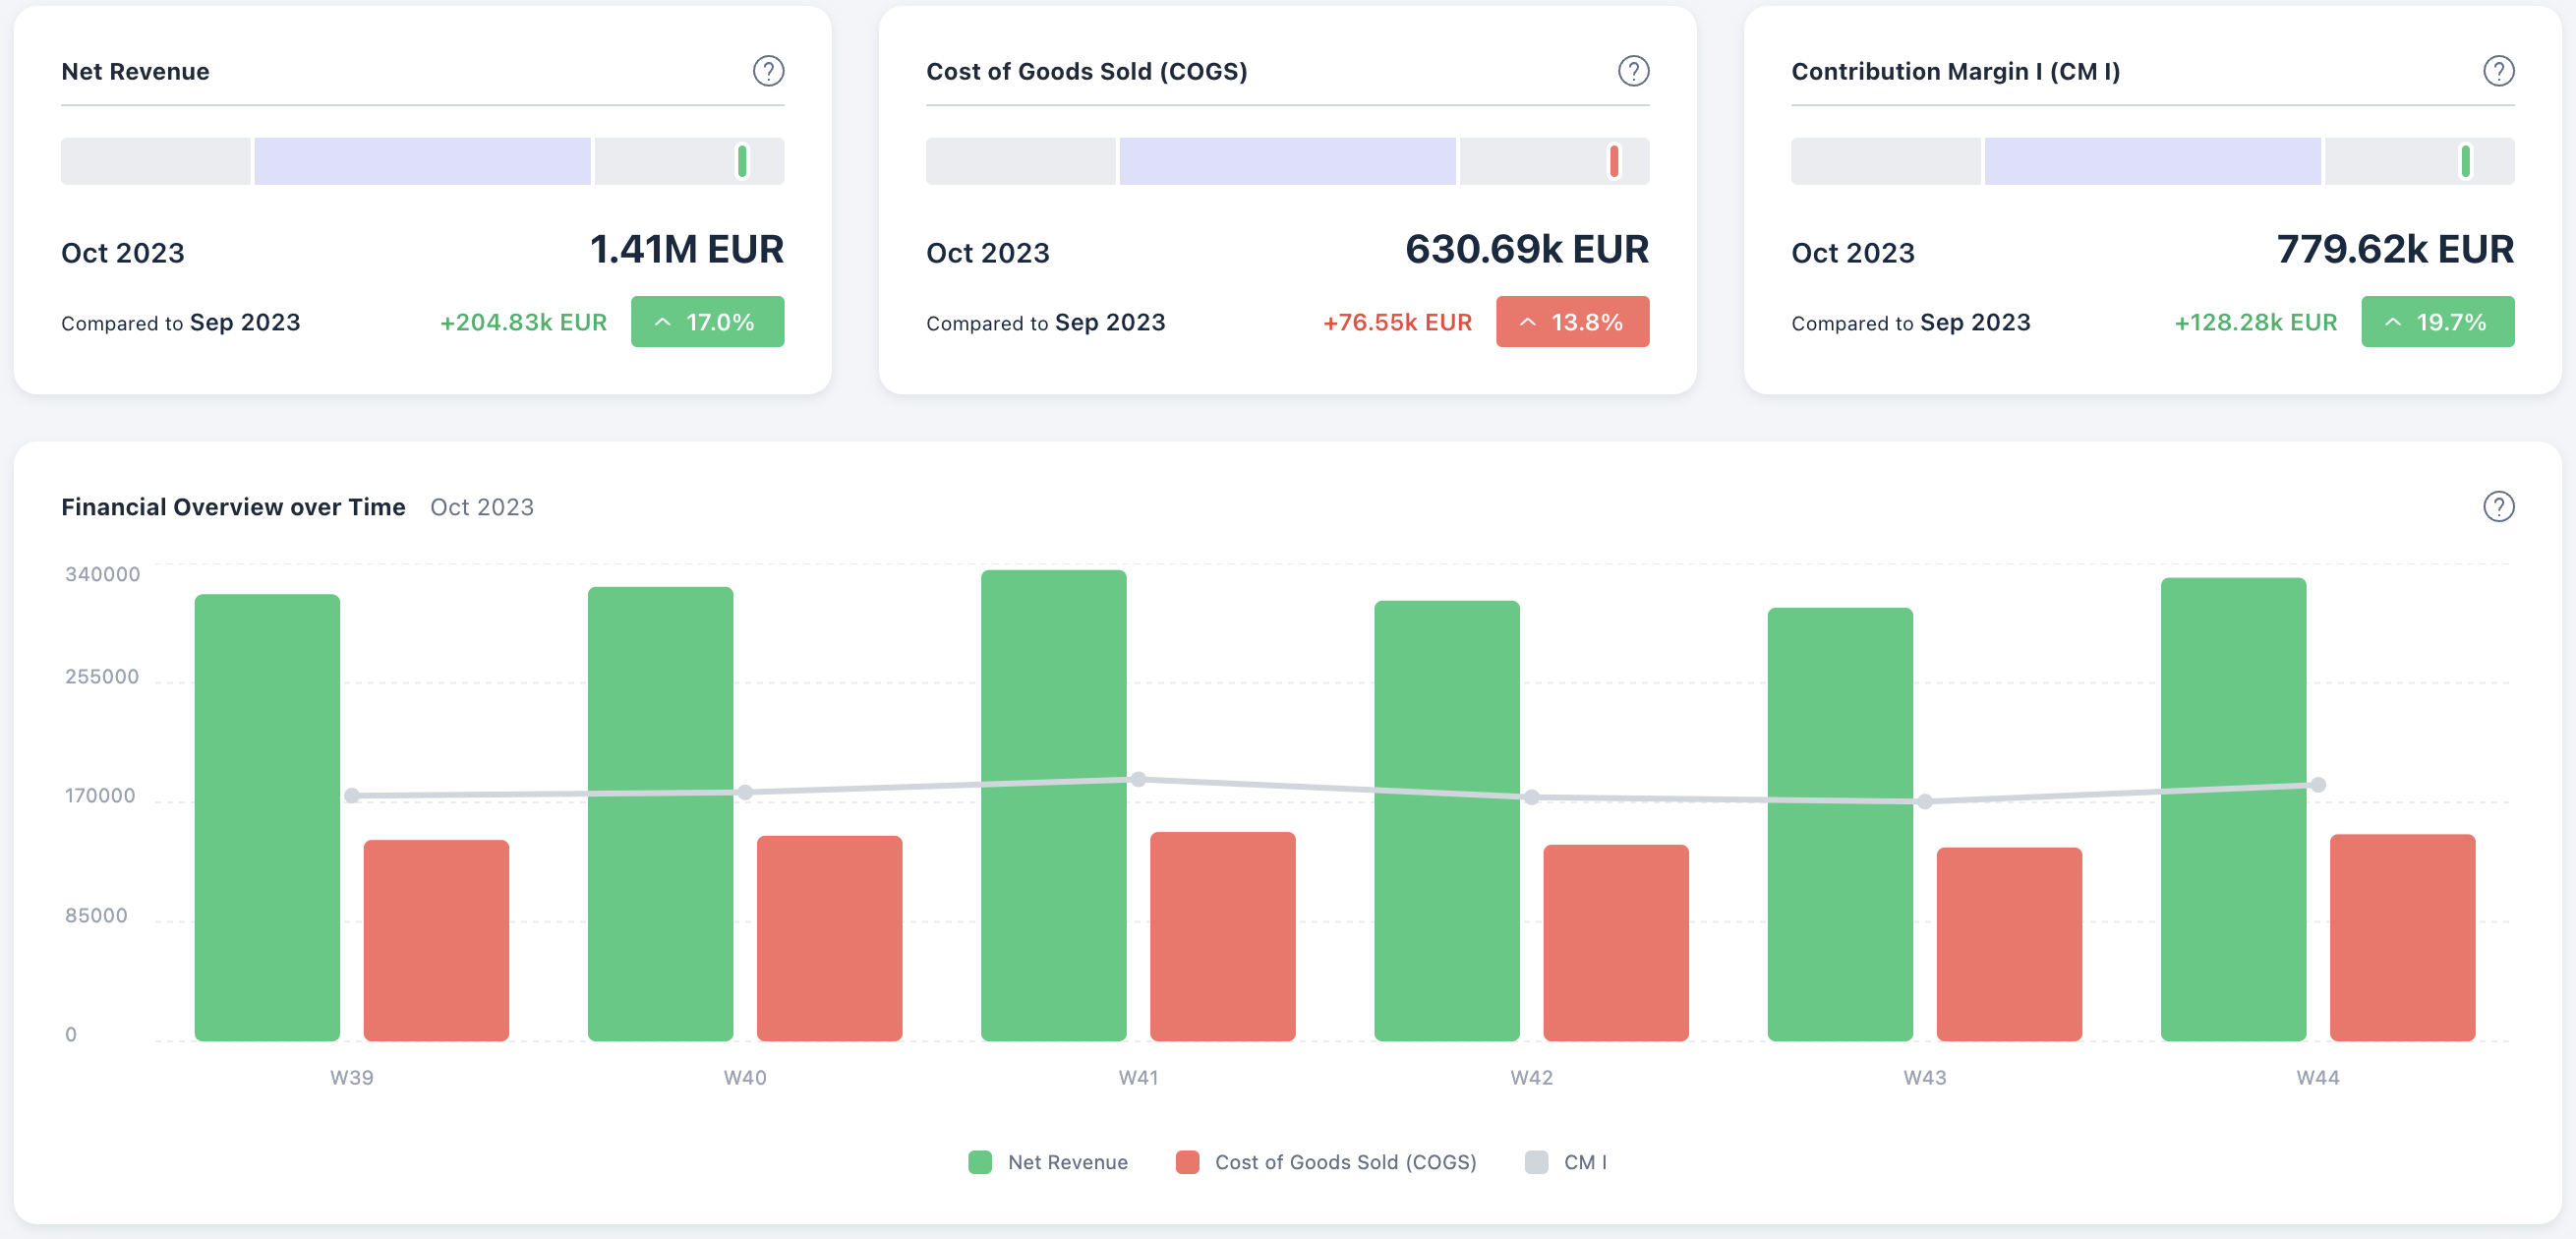
Task: Click green up-arrow 19.7% badge
Action: pos(2437,322)
